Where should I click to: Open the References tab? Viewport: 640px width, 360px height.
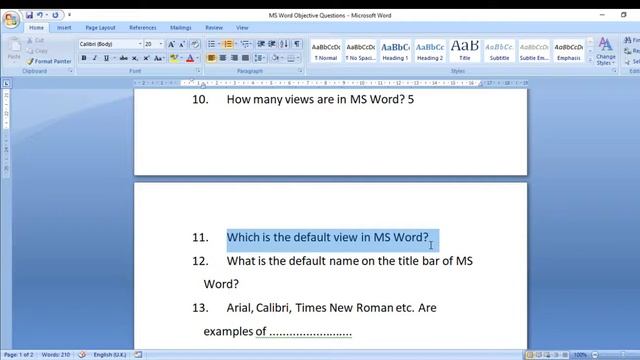(x=143, y=28)
